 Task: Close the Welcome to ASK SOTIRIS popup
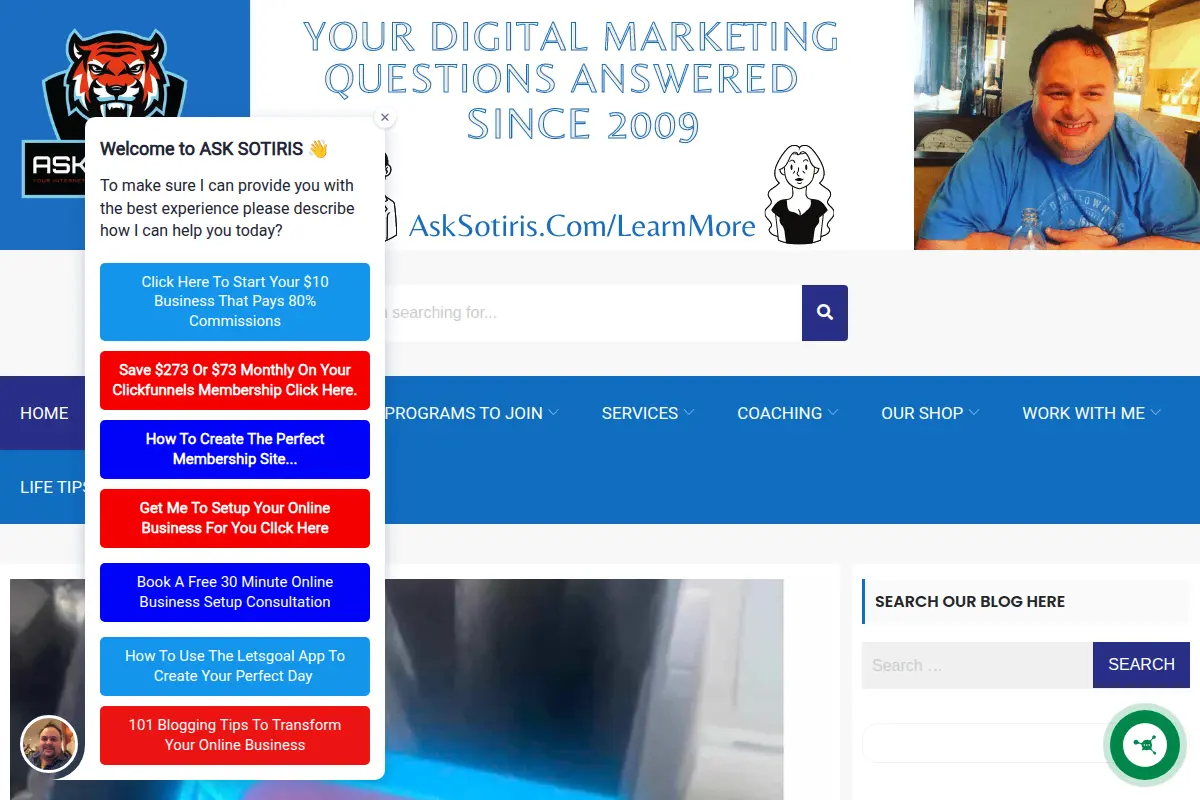[385, 117]
